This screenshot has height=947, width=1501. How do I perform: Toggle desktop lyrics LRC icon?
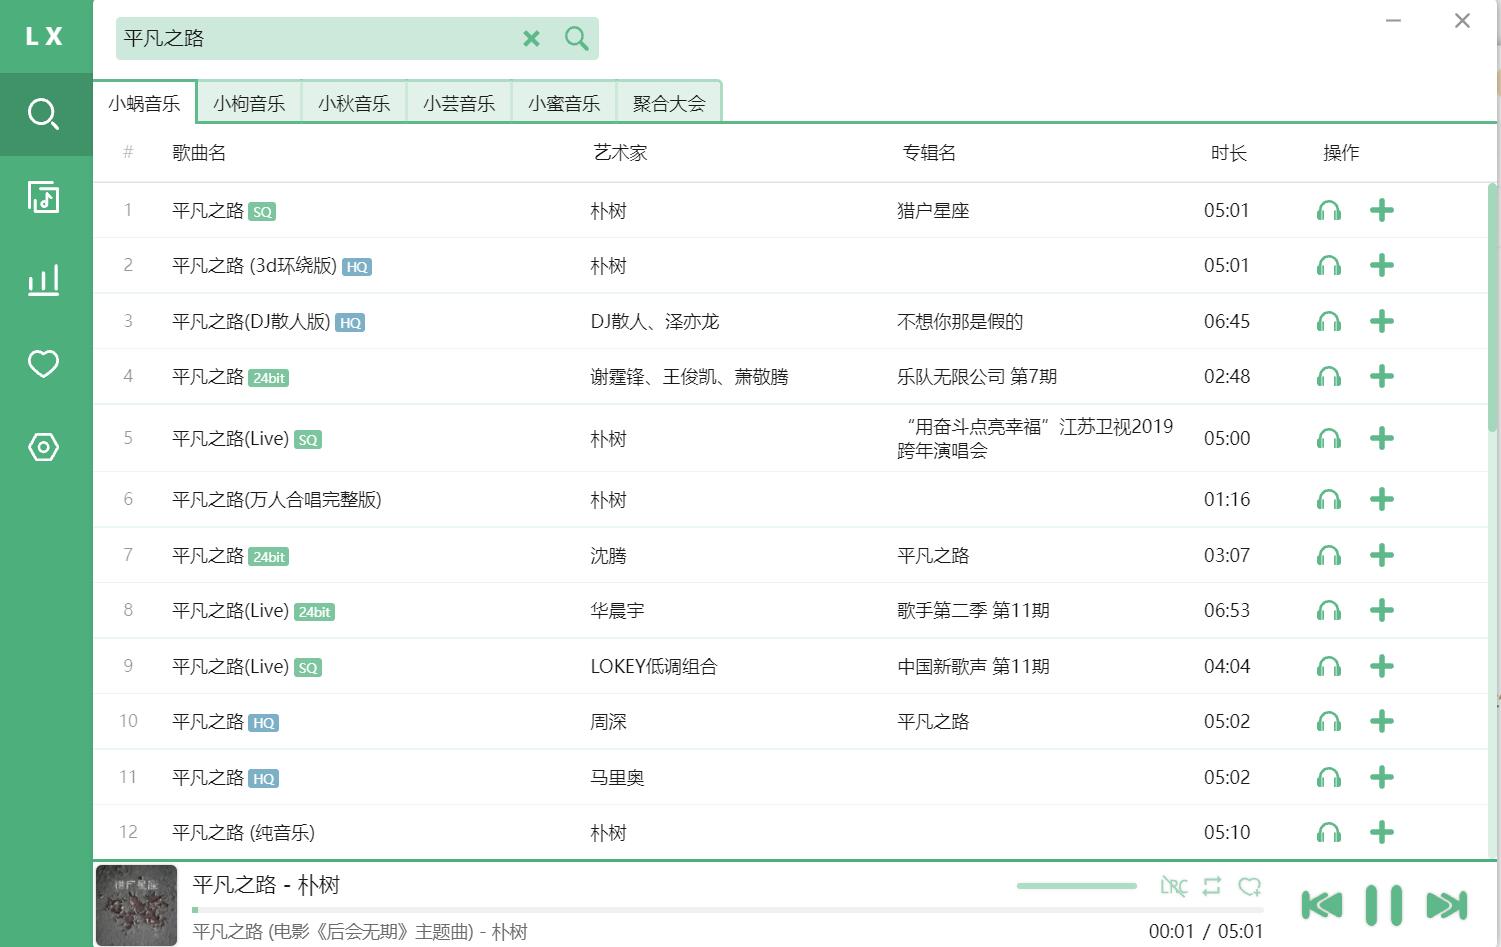click(1173, 886)
